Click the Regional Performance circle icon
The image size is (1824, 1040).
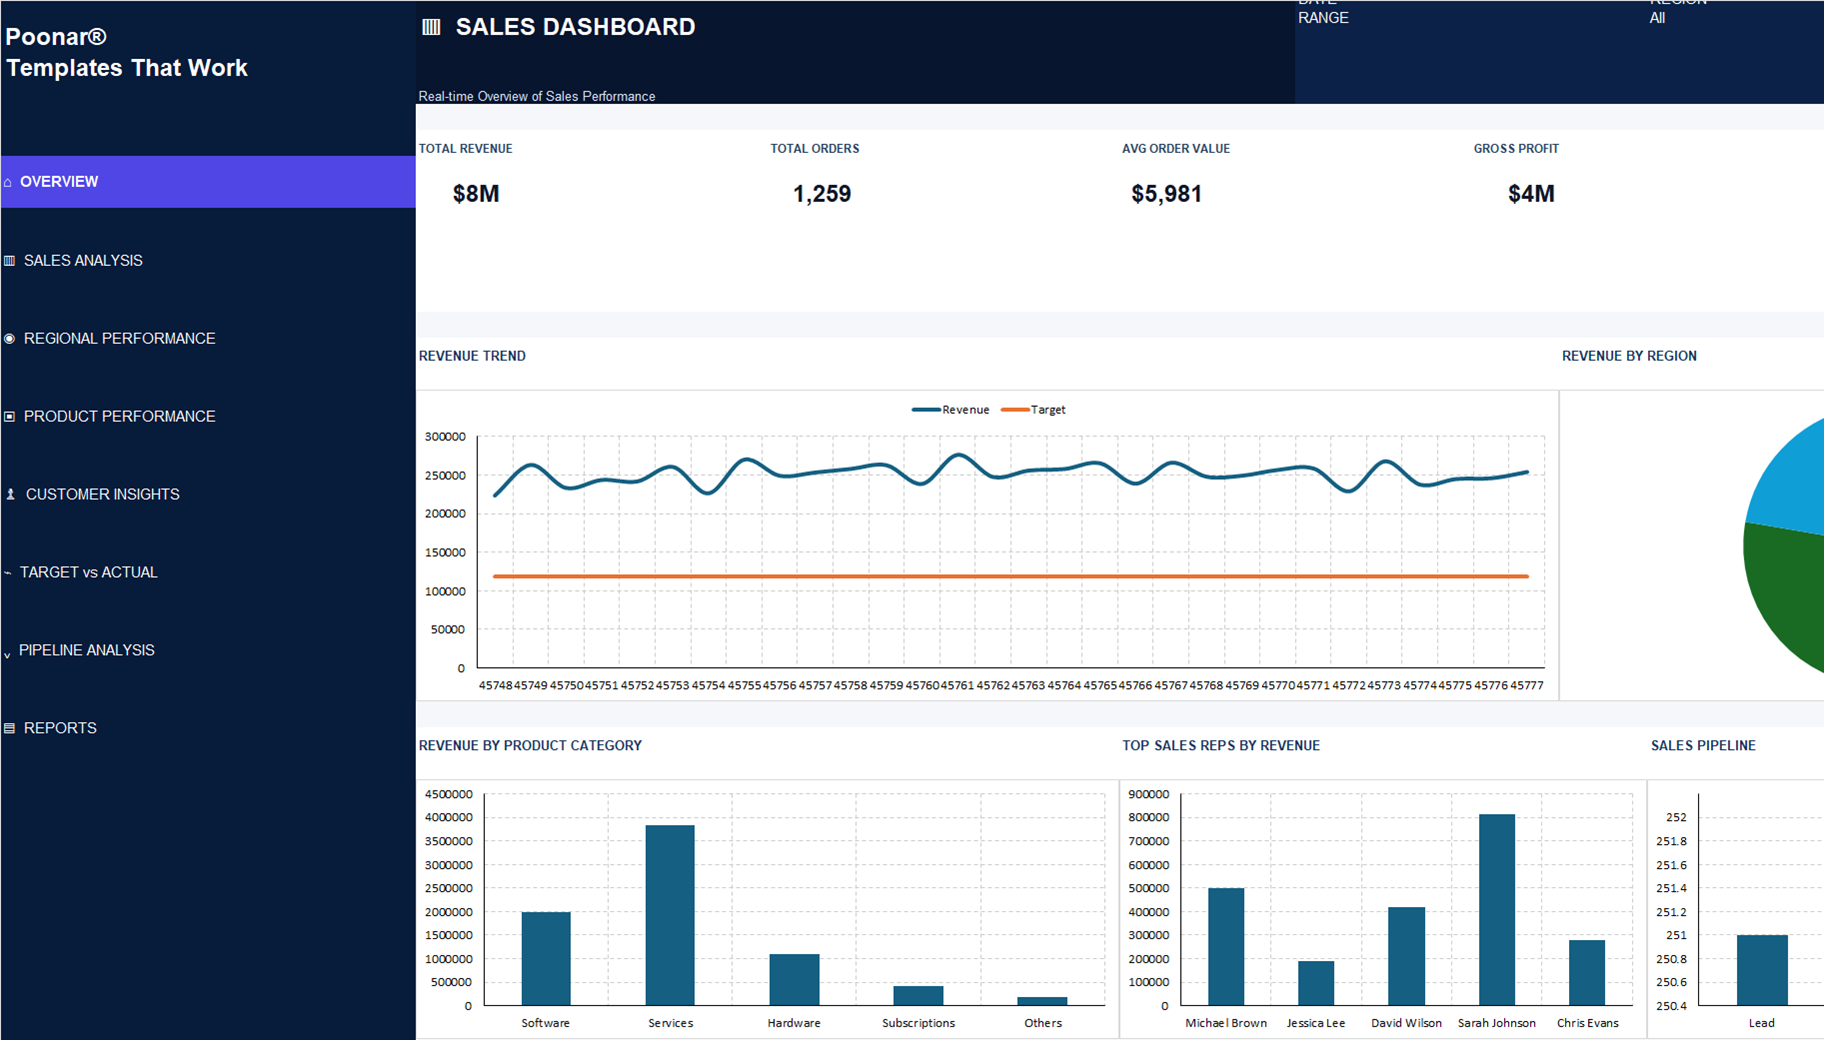[9, 339]
